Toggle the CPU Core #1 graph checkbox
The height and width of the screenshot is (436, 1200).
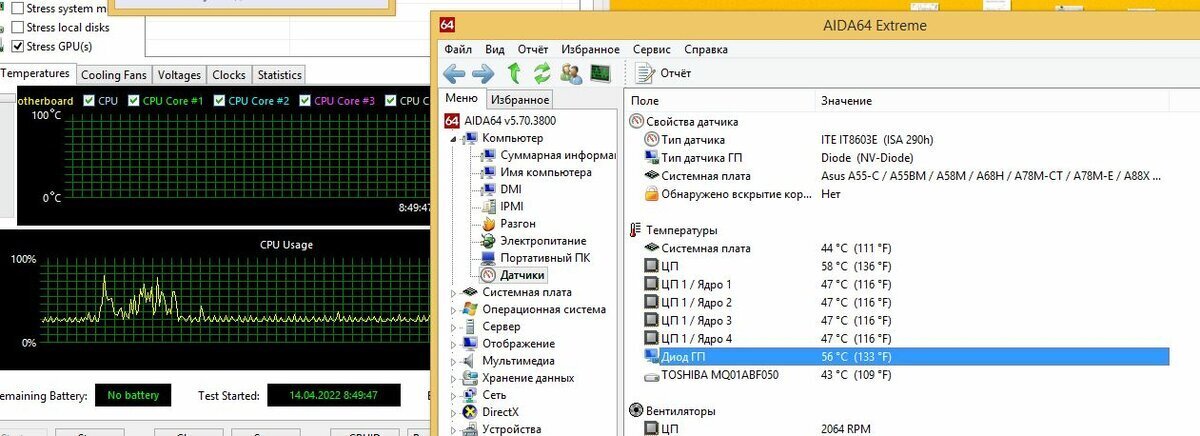click(x=133, y=101)
